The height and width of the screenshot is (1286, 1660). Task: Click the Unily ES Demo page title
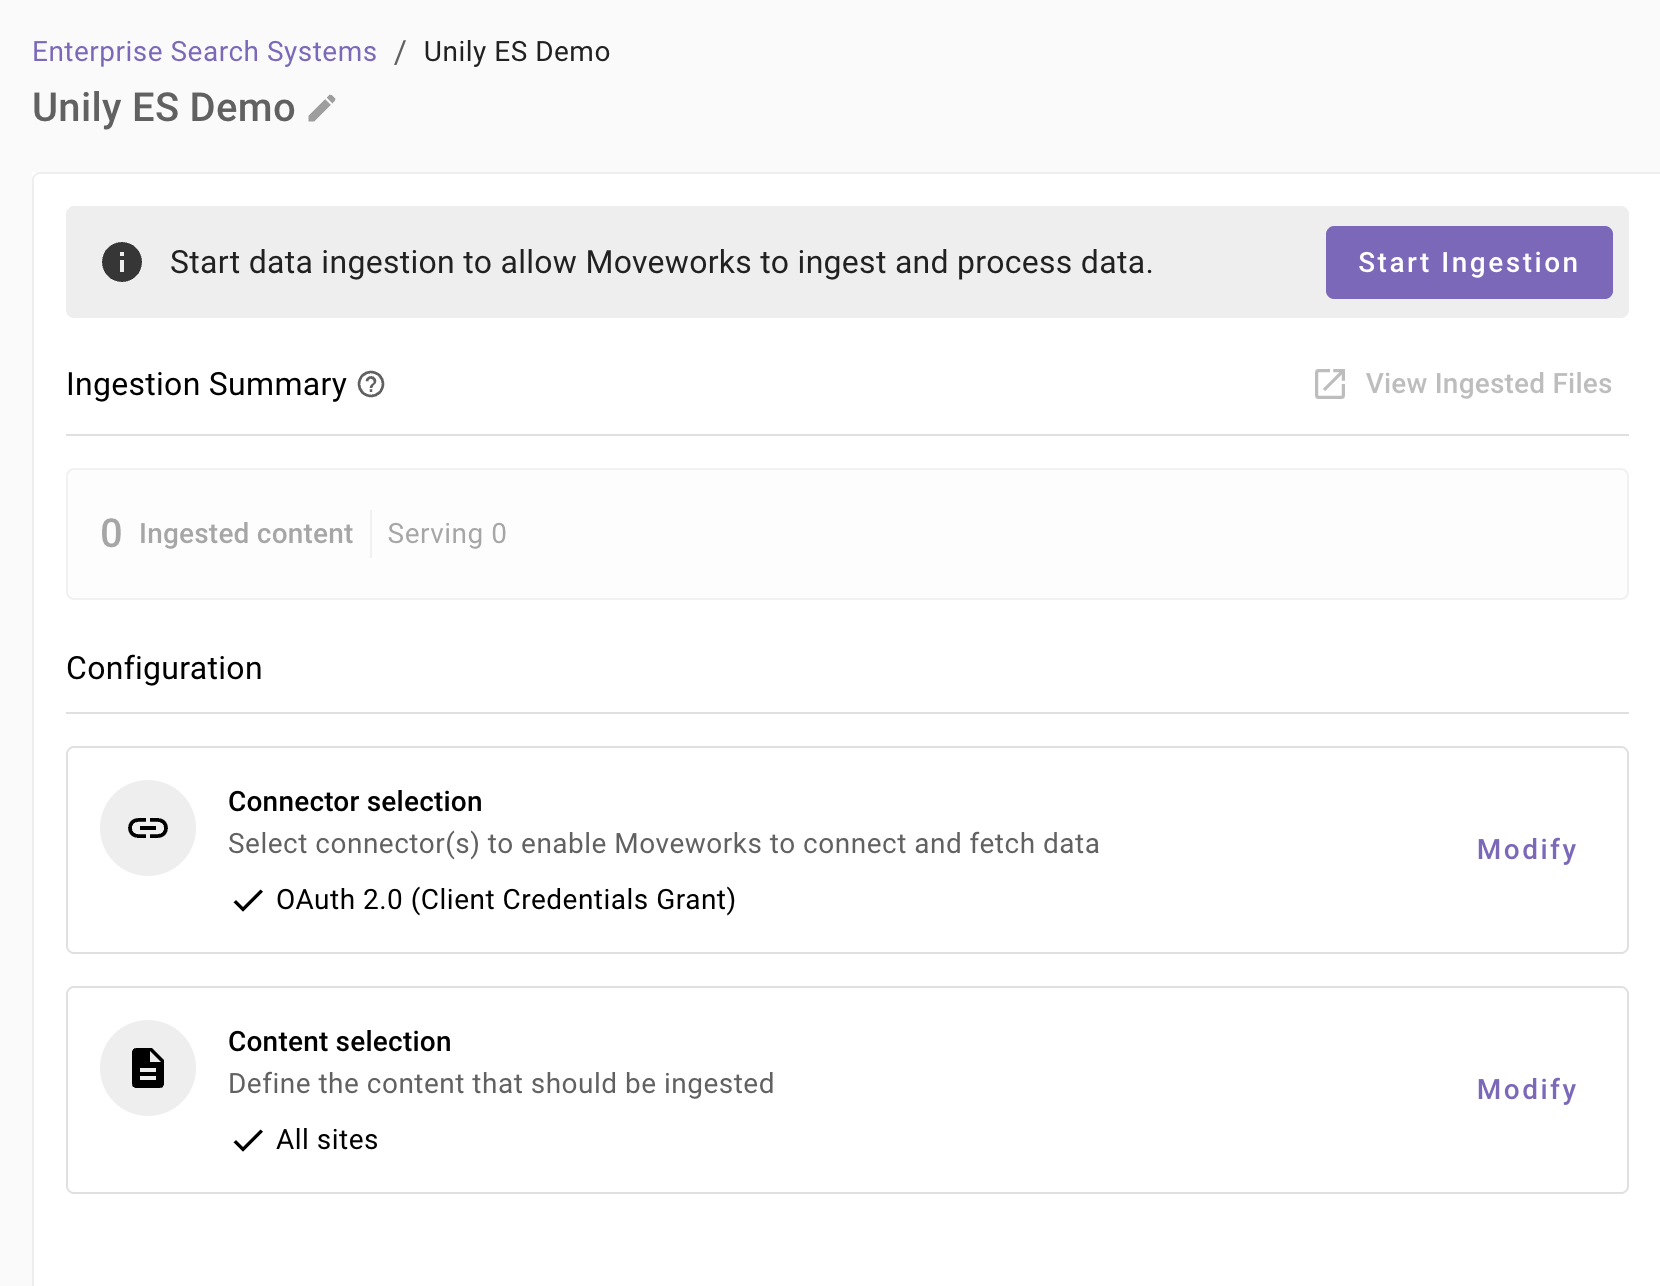164,108
